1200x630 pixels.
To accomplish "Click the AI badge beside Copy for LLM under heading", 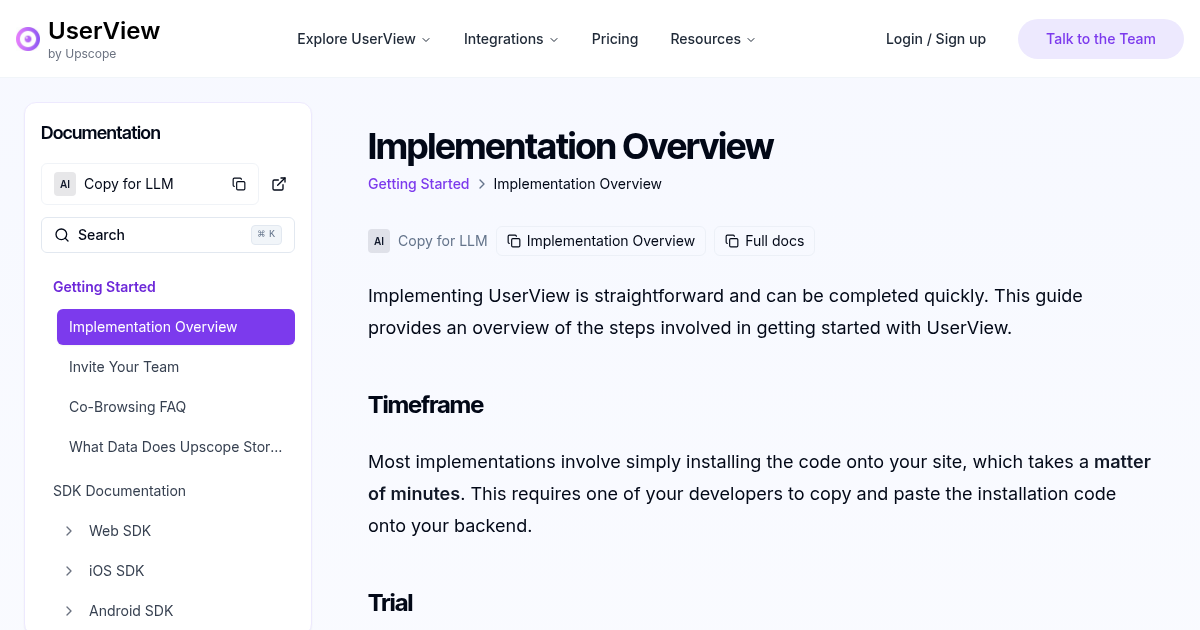I will click(379, 241).
